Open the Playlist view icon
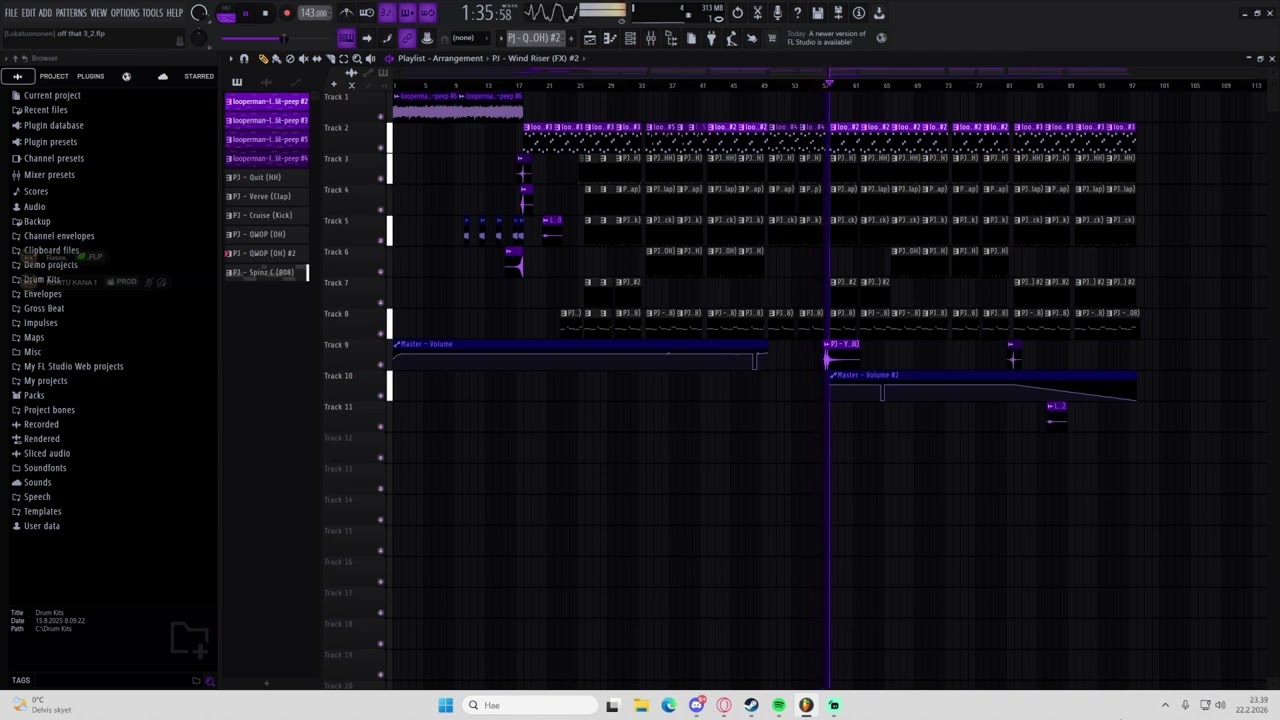Screen dimensions: 1280x720 590,38
